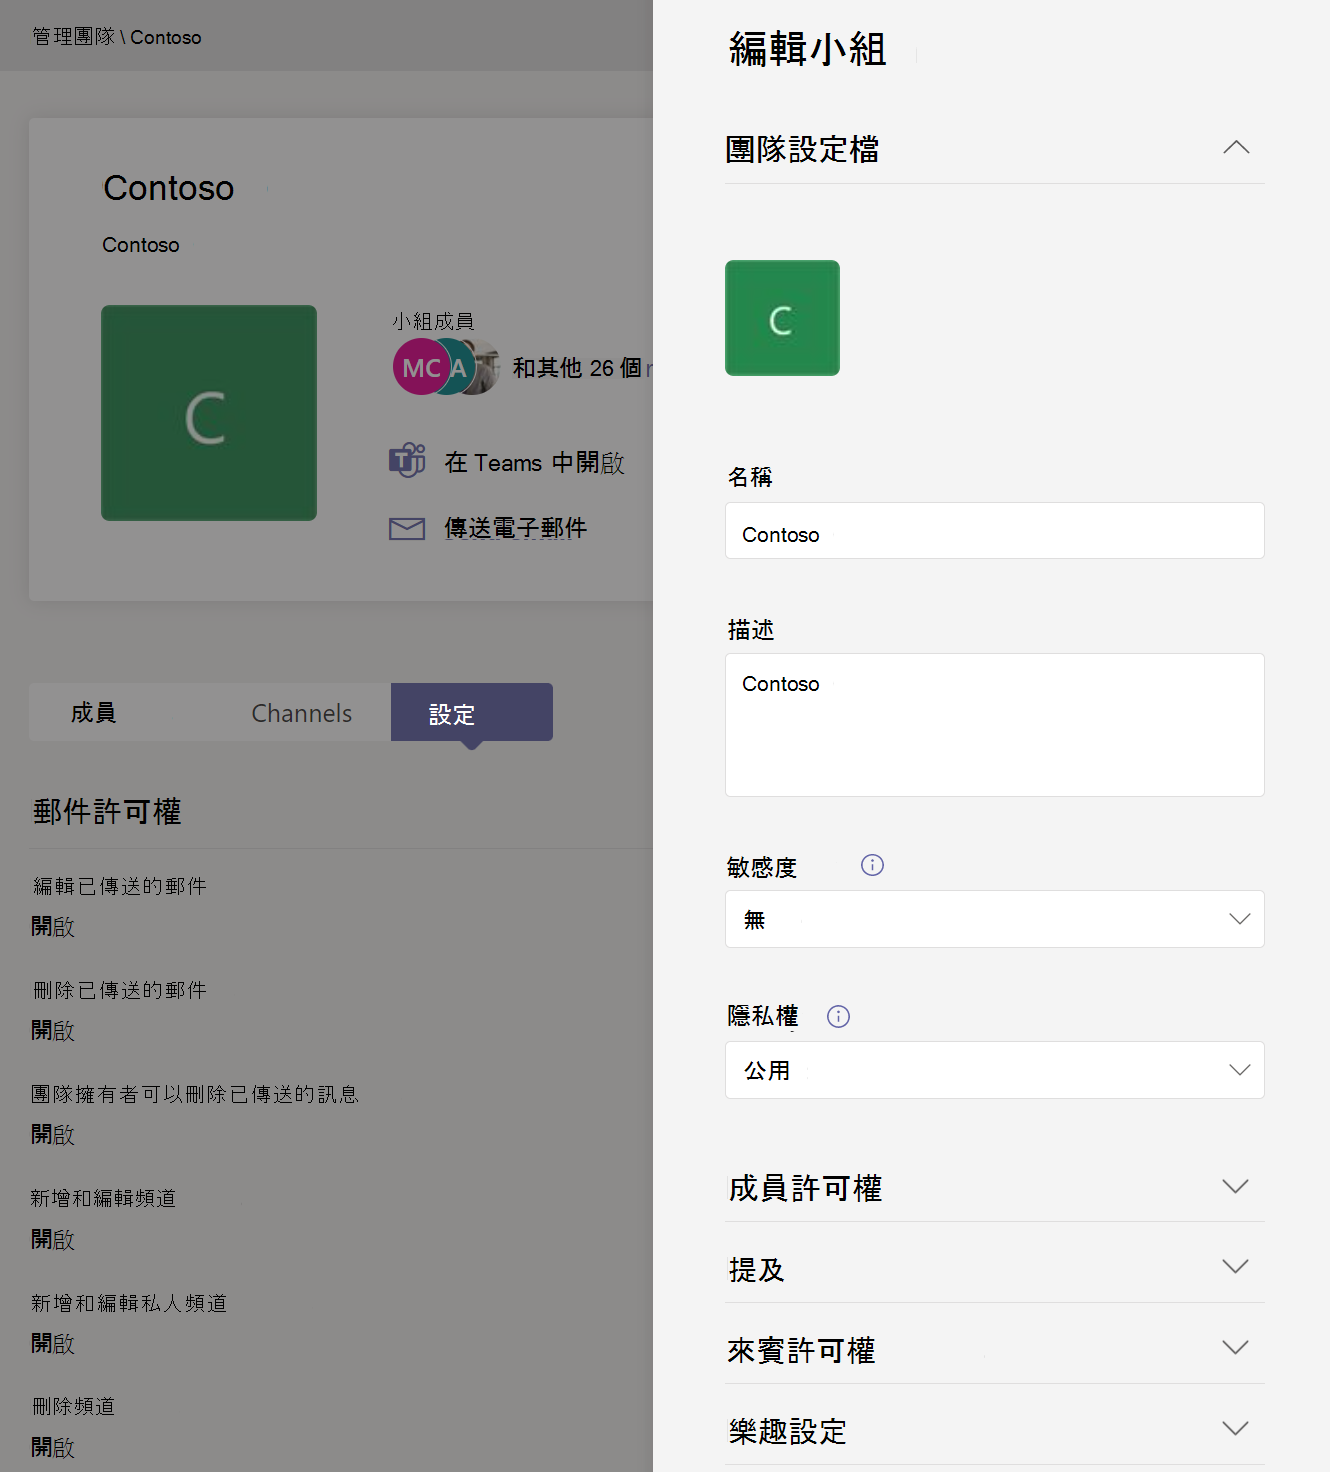This screenshot has height=1472, width=1330.
Task: Click the 開啟 value under 刪除頻道
Action: point(53,1447)
